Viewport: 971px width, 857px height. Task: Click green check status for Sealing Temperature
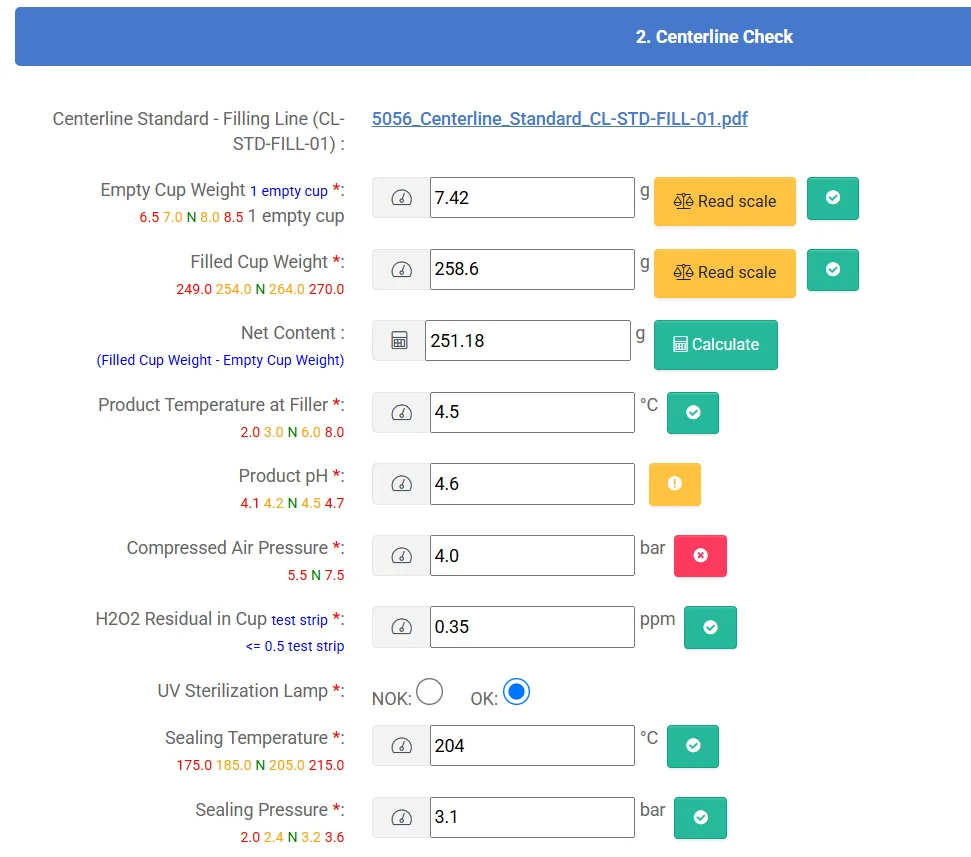693,746
